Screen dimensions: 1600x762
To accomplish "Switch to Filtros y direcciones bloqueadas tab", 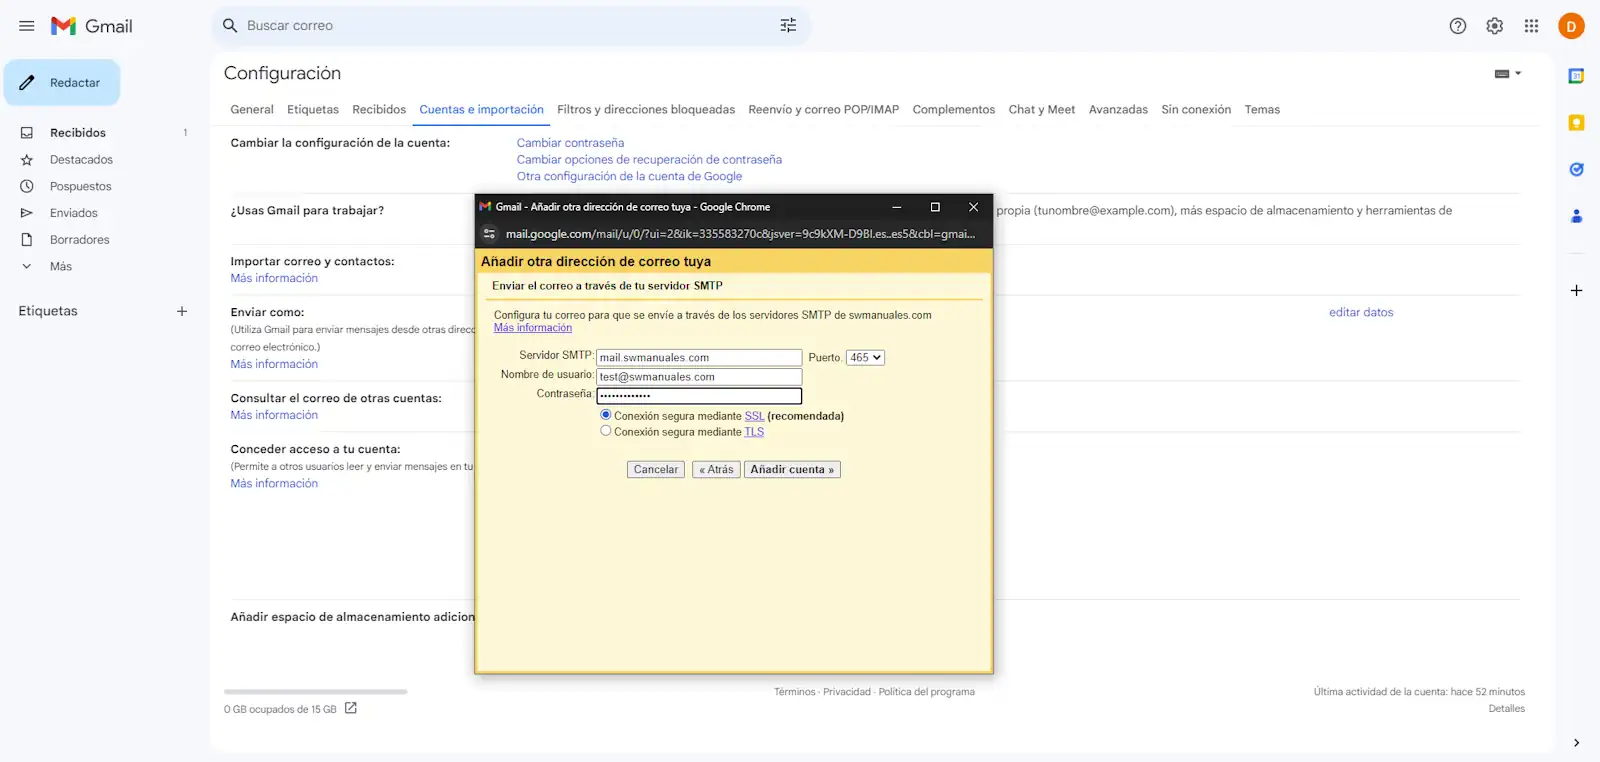I will [646, 110].
